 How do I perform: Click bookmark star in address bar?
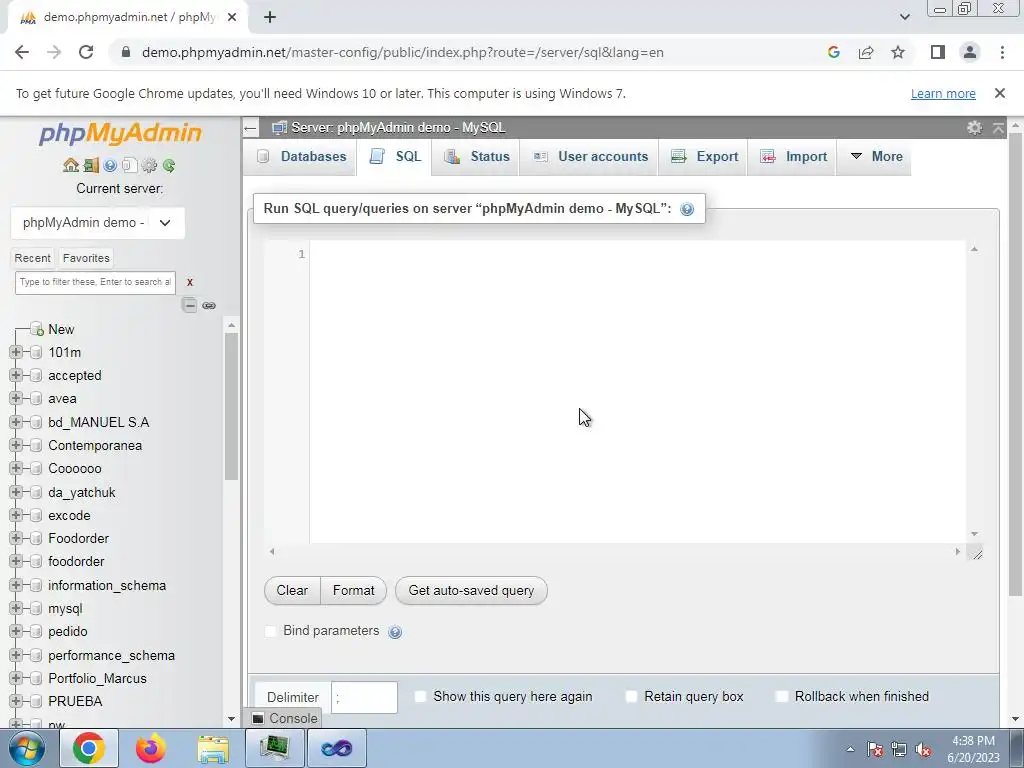pos(898,52)
